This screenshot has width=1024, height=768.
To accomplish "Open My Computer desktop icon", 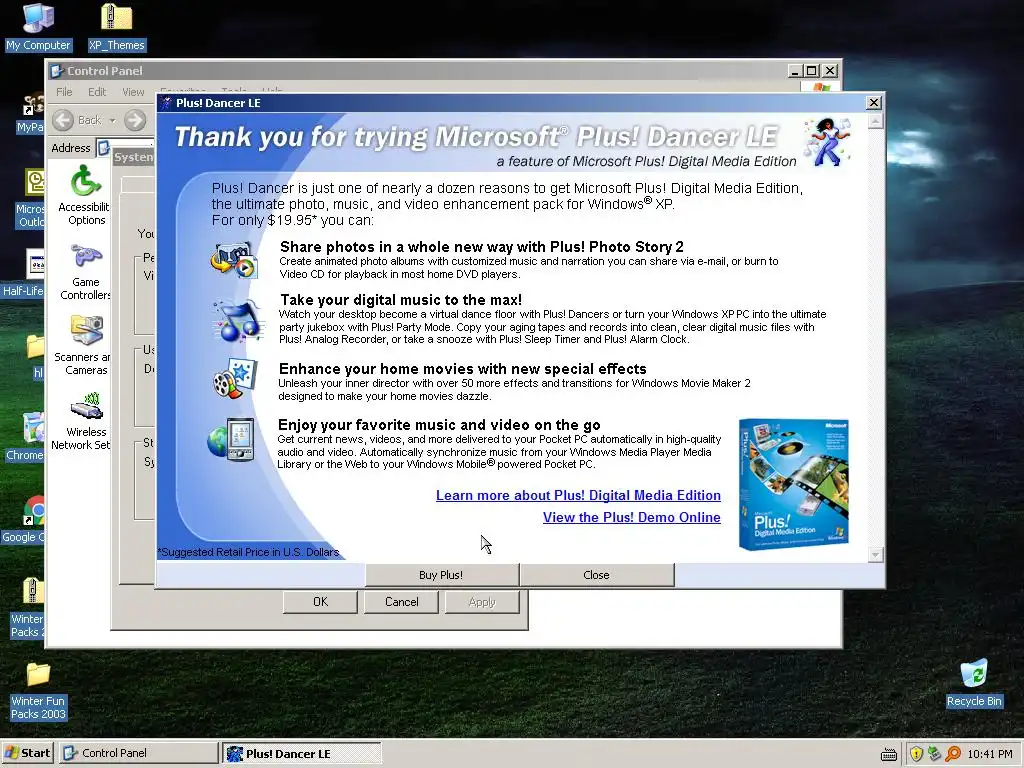I will 38,27.
